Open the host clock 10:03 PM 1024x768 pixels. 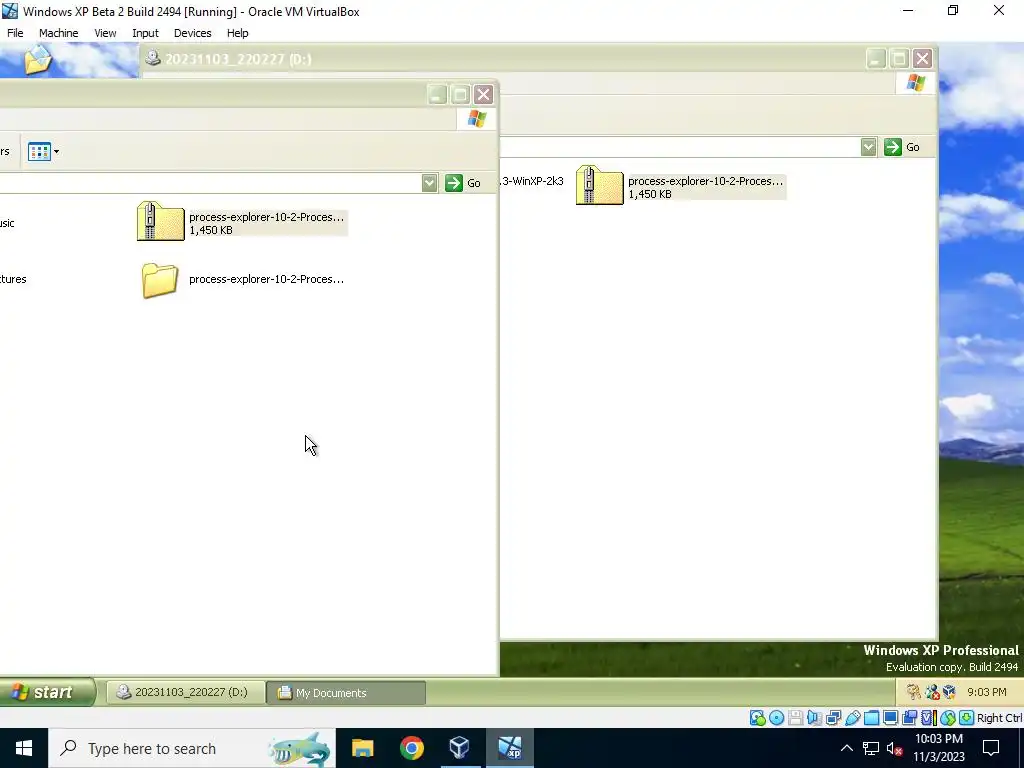[938, 748]
